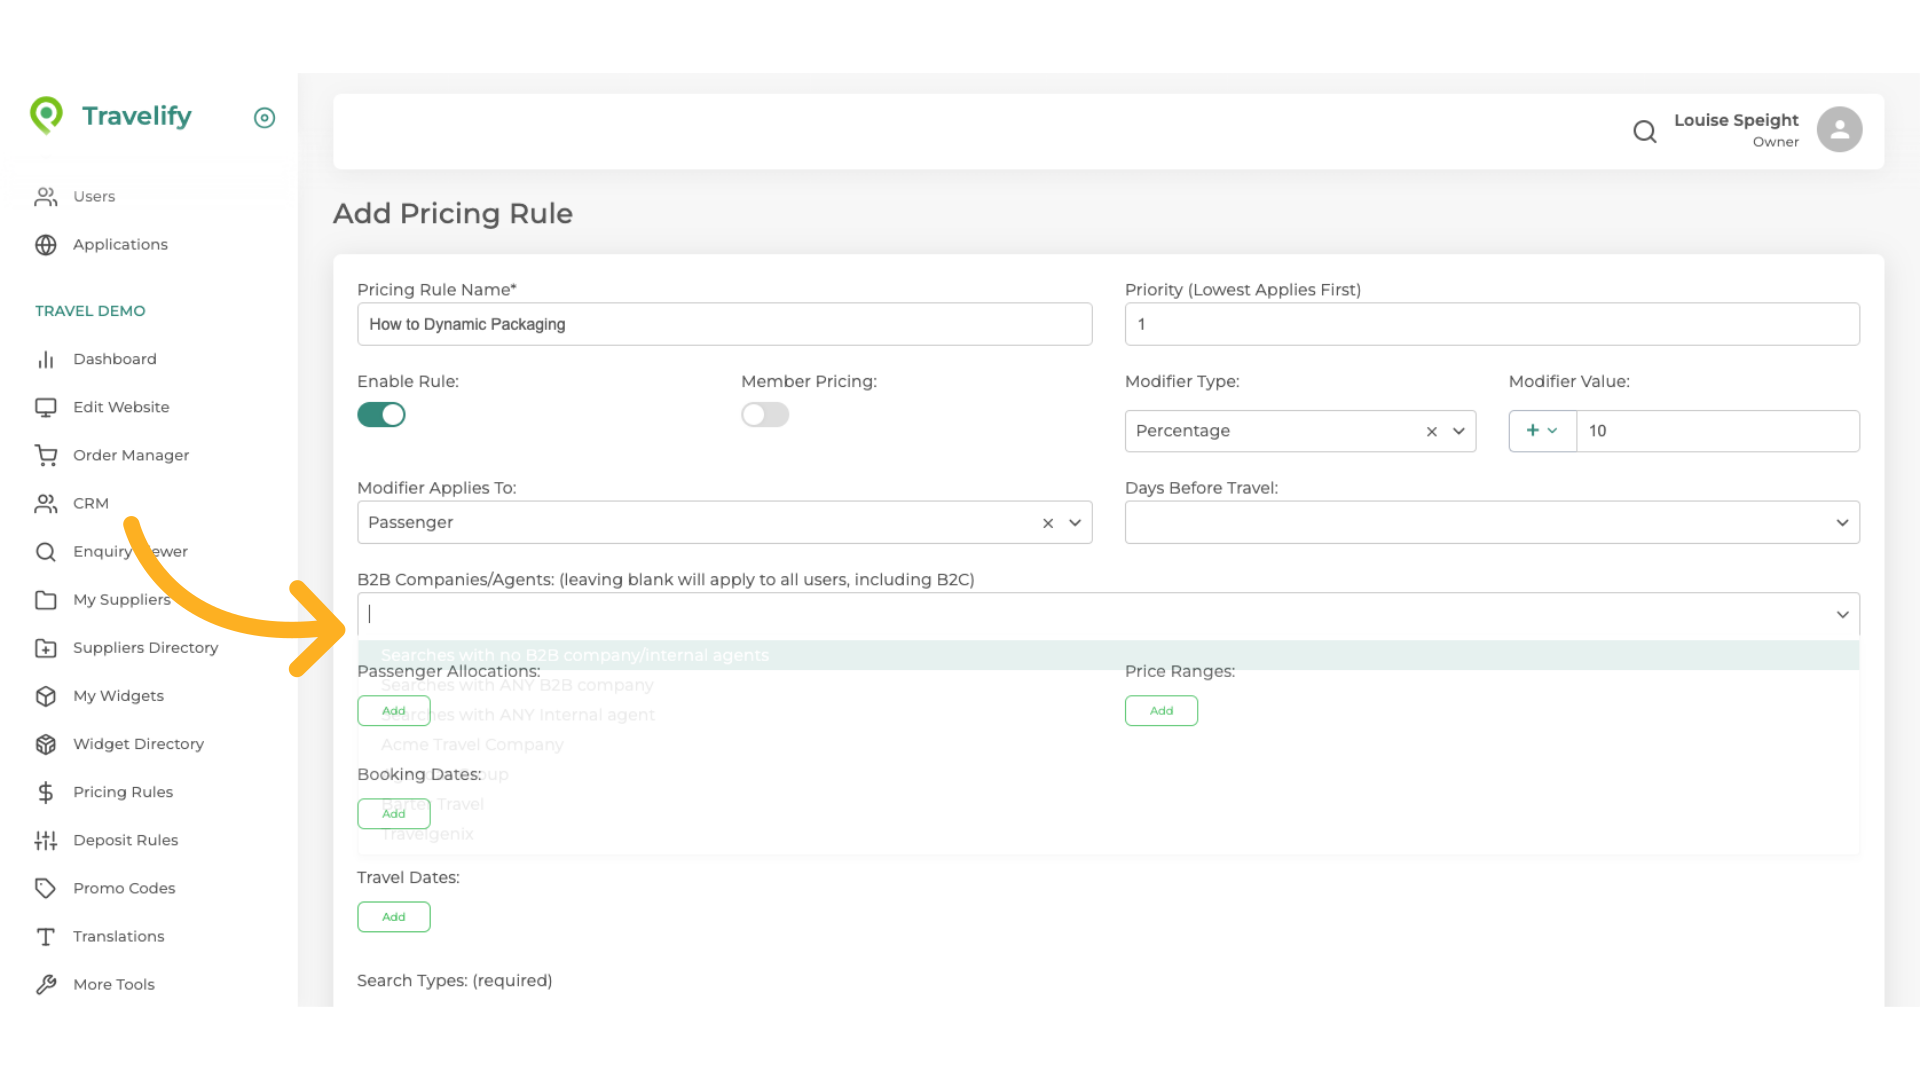Collapse the B2B Companies/Agents dropdown chevron
This screenshot has height=1080, width=1920.
point(1841,614)
